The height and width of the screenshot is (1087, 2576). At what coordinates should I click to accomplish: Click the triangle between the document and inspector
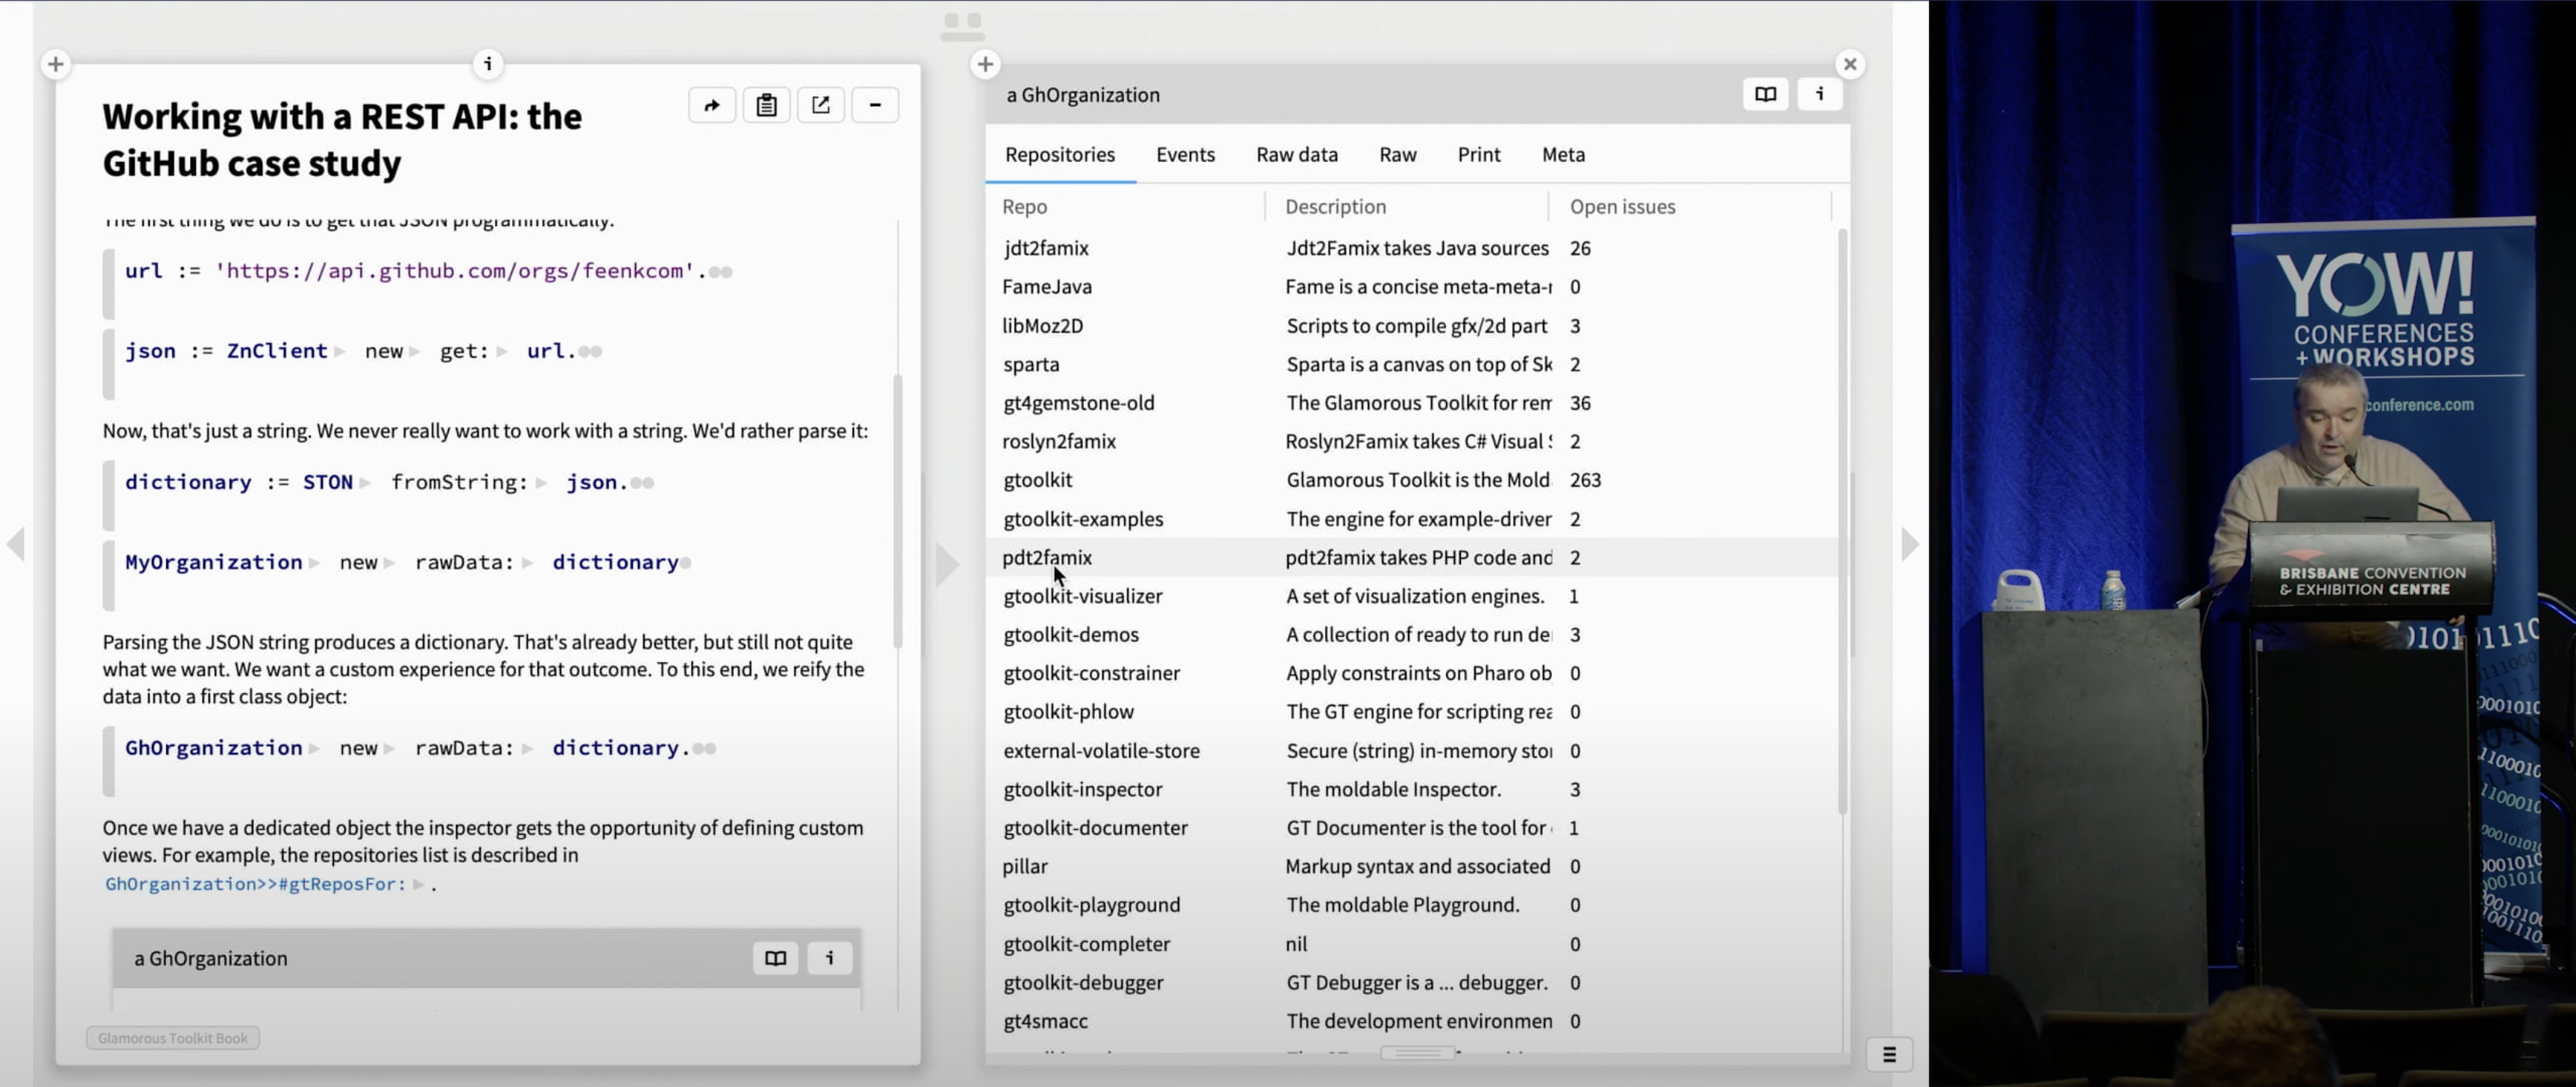[x=946, y=564]
